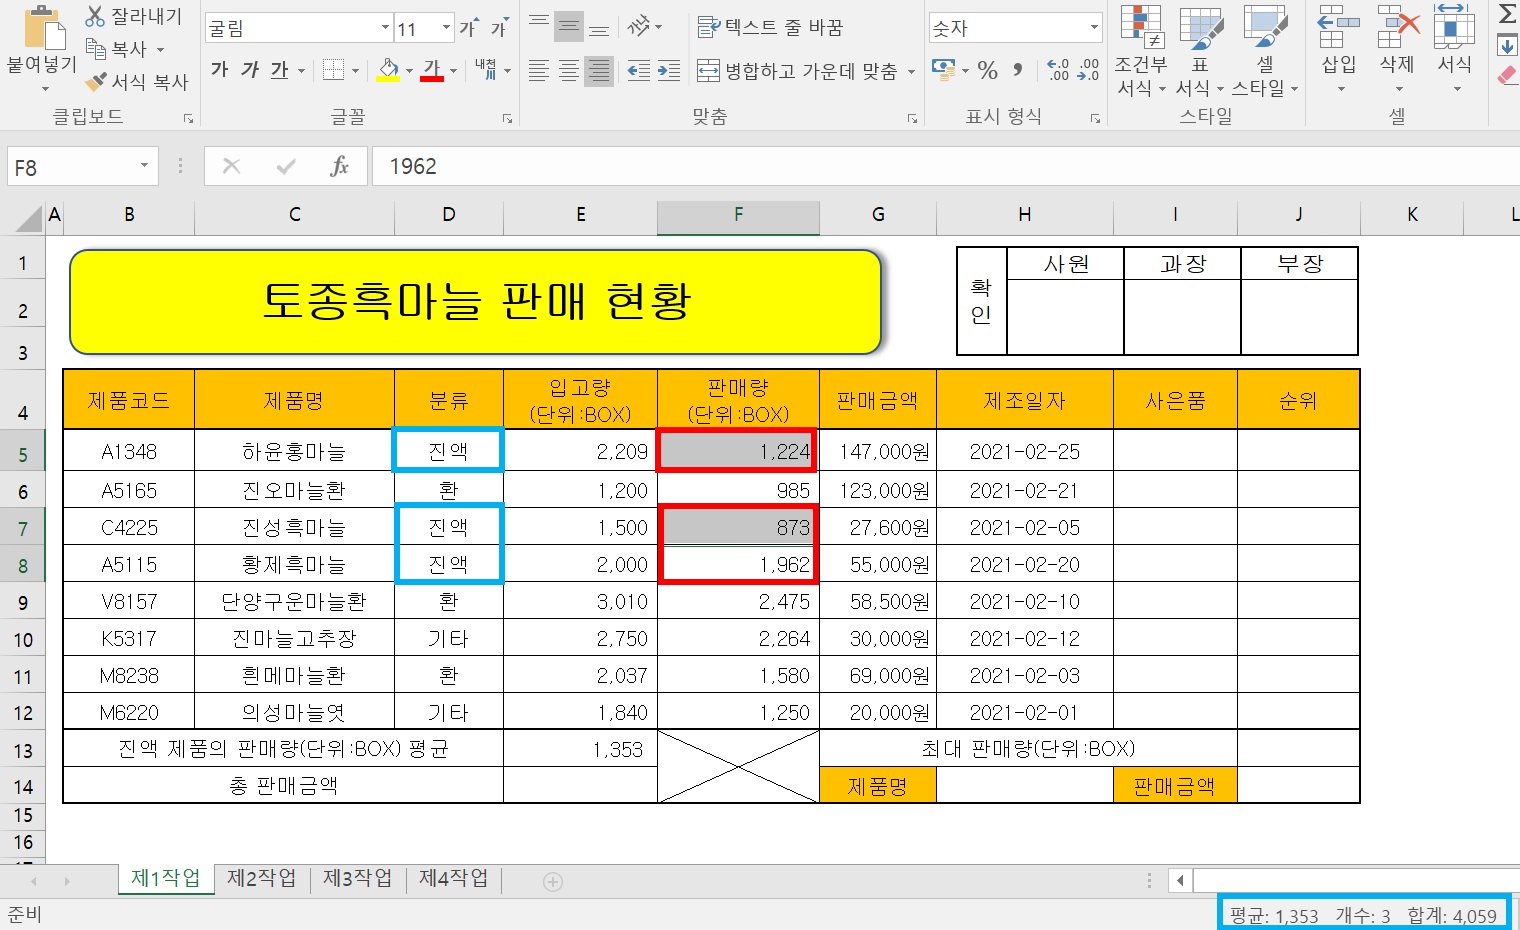Switch to 제3작업 sheet tab
The width and height of the screenshot is (1520, 930).
pyautogui.click(x=357, y=878)
